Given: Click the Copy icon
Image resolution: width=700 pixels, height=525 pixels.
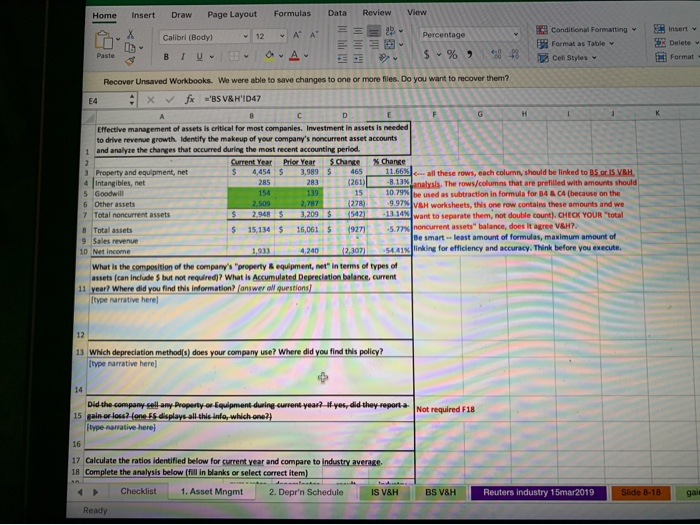Looking at the screenshot, I should 130,47.
